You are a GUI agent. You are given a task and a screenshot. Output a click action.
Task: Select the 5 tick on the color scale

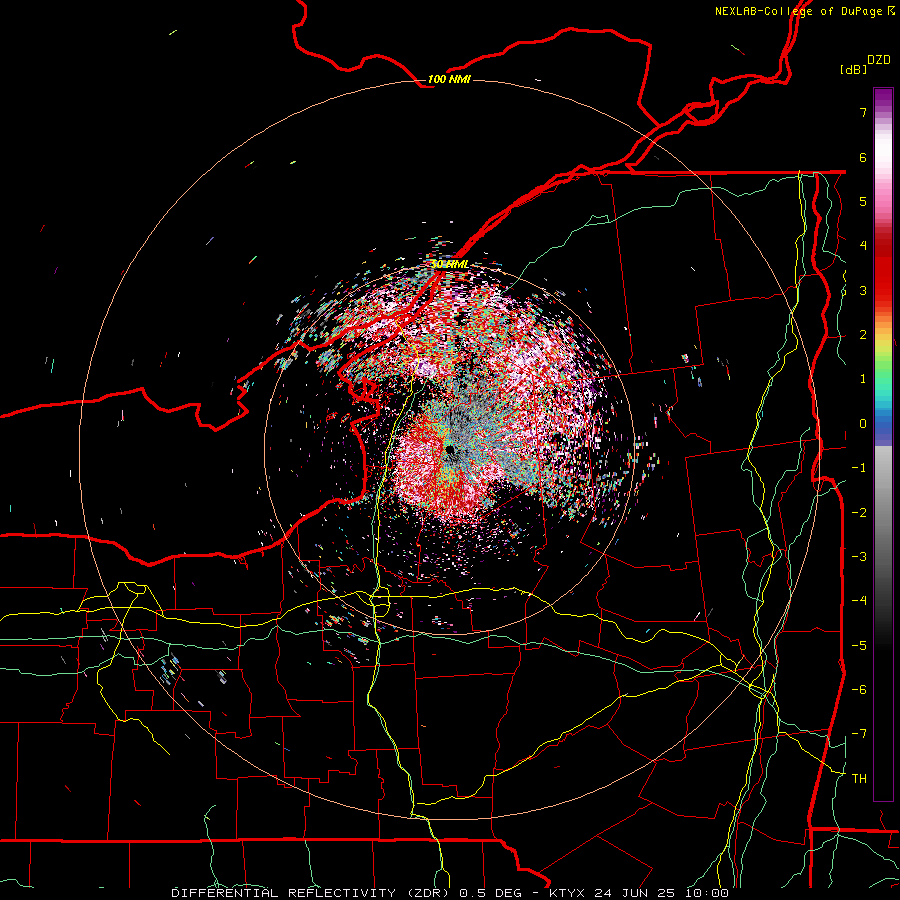pos(863,201)
